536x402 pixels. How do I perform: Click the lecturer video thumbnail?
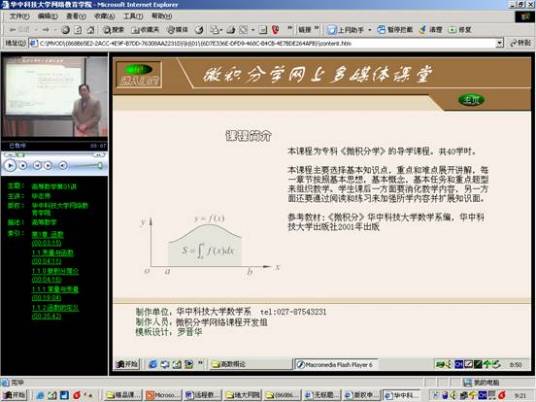(x=55, y=96)
